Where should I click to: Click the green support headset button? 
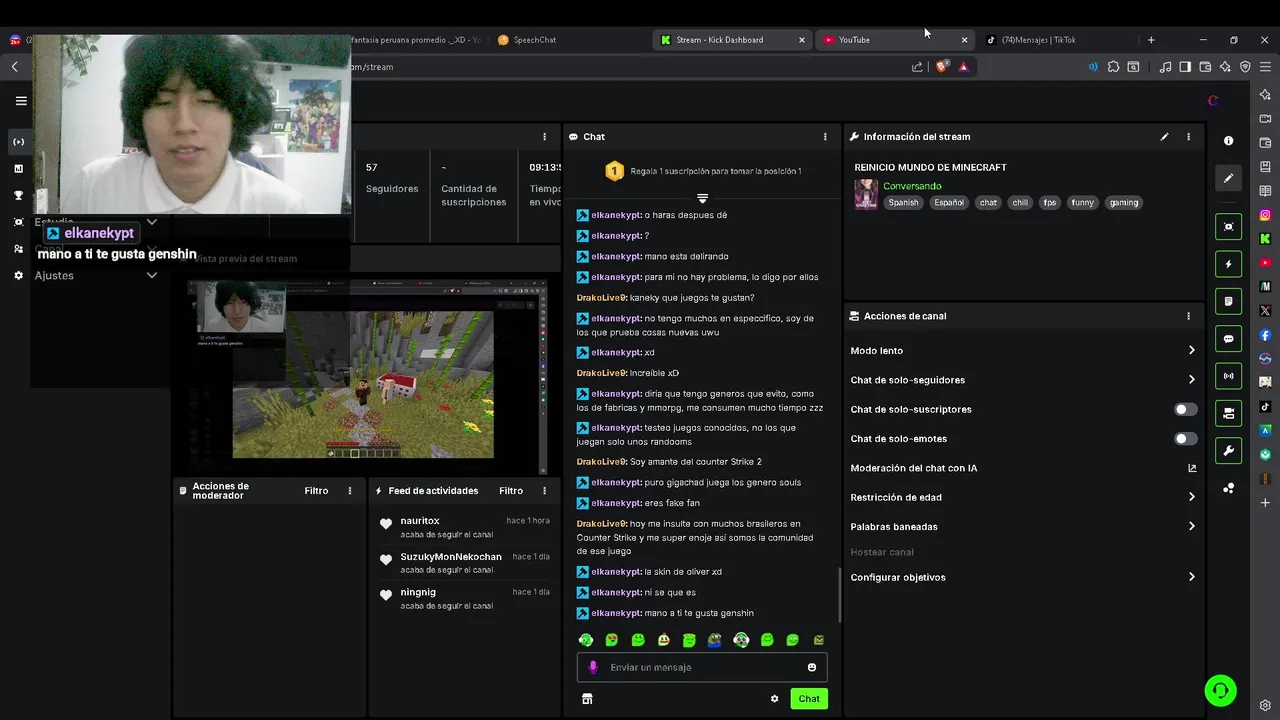1221,690
